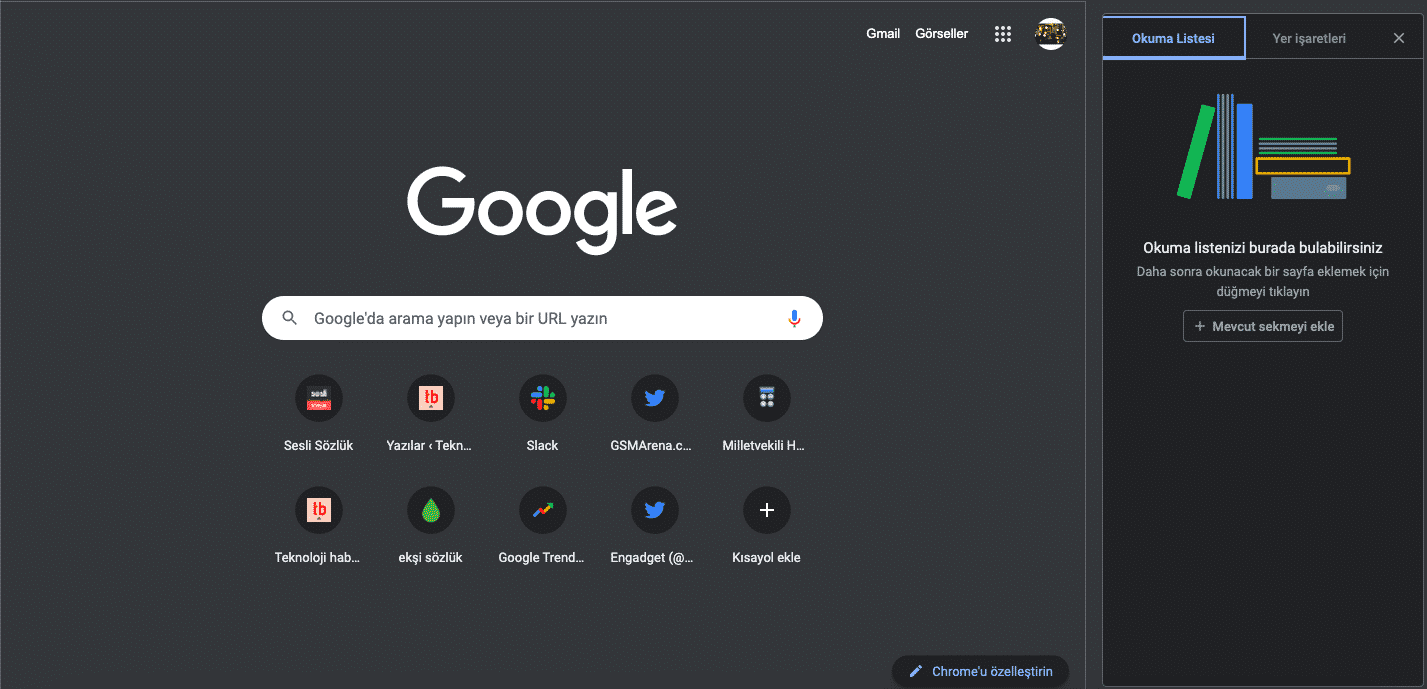Select the Okuma Listesi tab
The image size is (1427, 689).
coord(1174,38)
